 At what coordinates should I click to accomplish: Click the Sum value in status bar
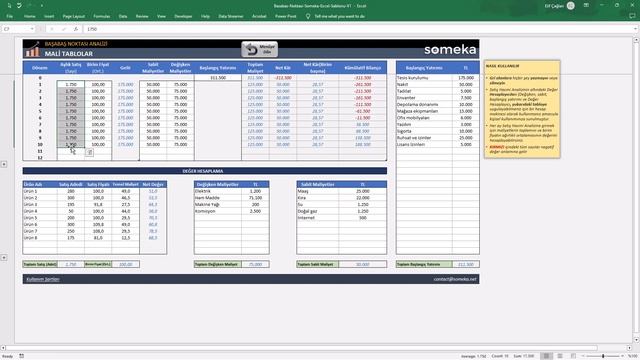tap(523, 356)
